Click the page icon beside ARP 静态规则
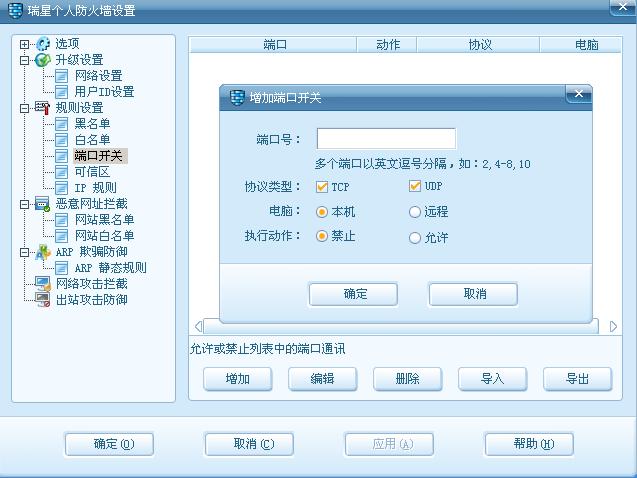Image resolution: width=637 pixels, height=478 pixels. pos(61,268)
